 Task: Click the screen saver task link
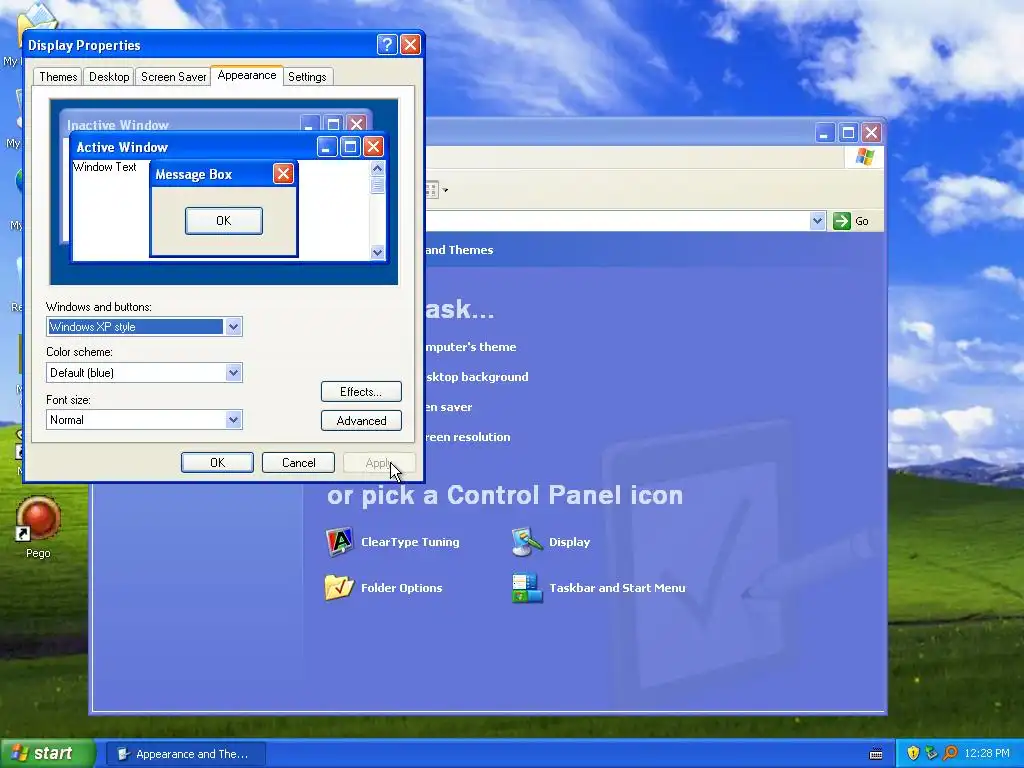coord(448,407)
